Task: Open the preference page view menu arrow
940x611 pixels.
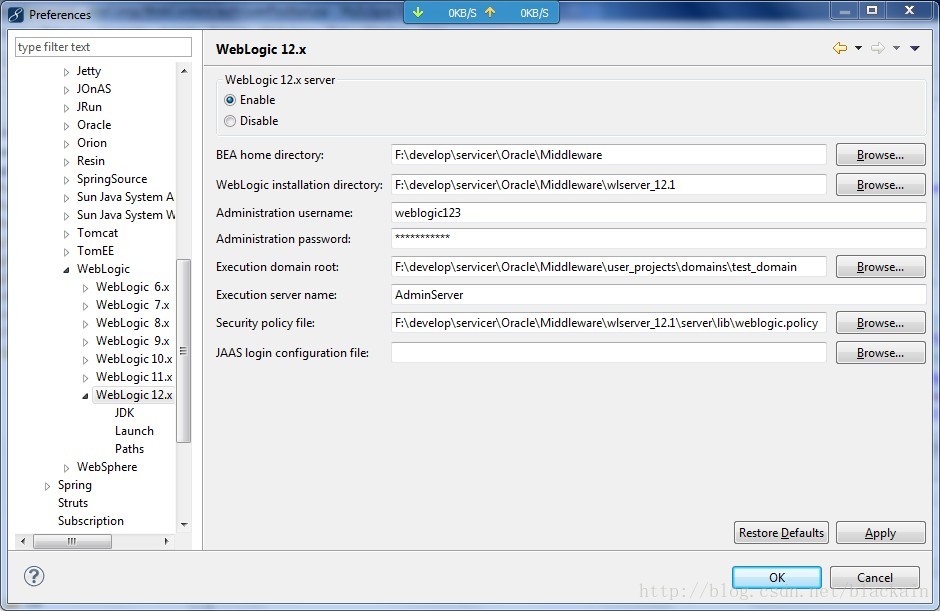Action: pos(915,48)
